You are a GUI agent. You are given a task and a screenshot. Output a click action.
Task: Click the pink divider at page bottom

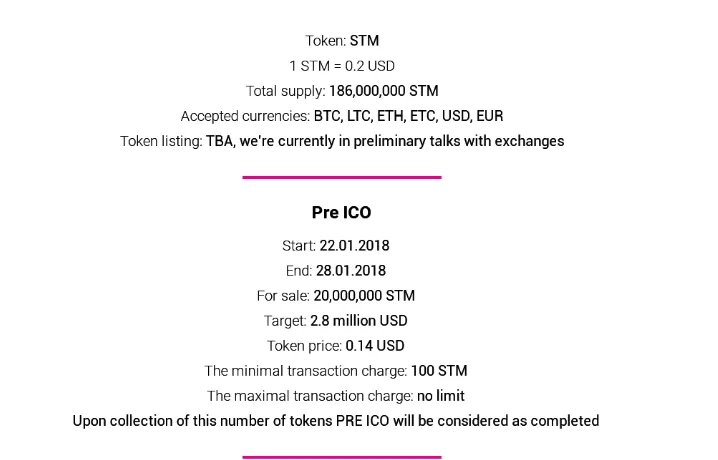click(342, 457)
